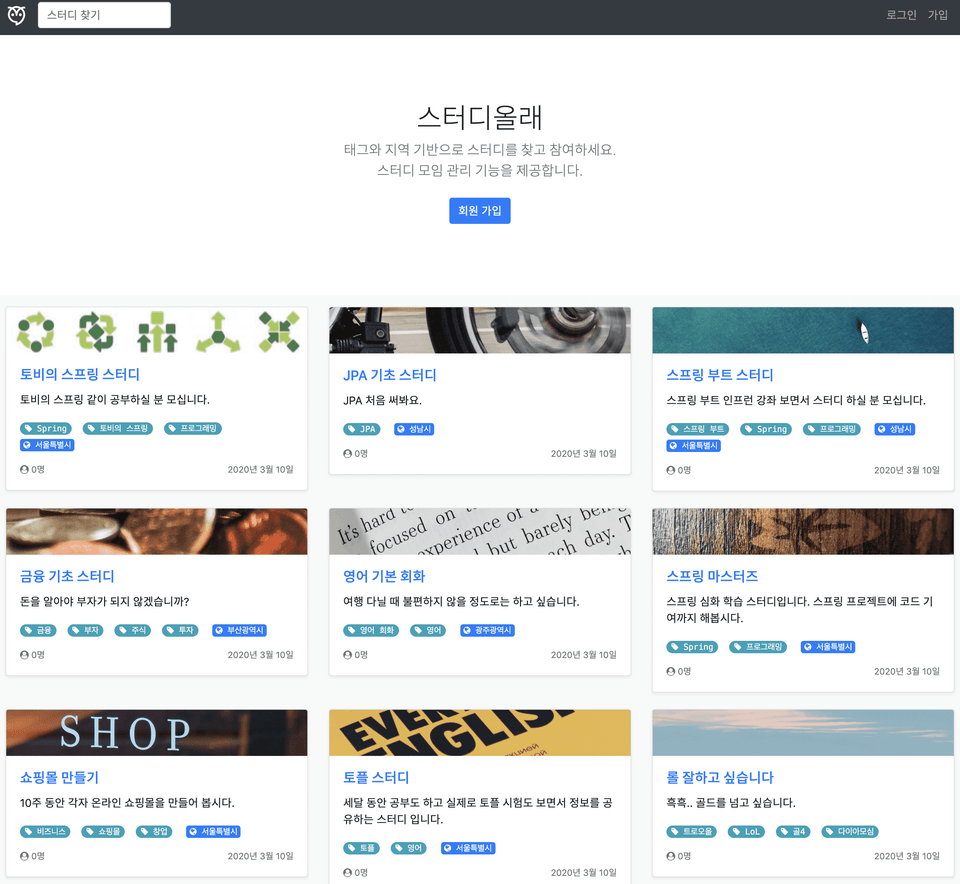
Task: Select the JPA tag badge
Action: (362, 429)
